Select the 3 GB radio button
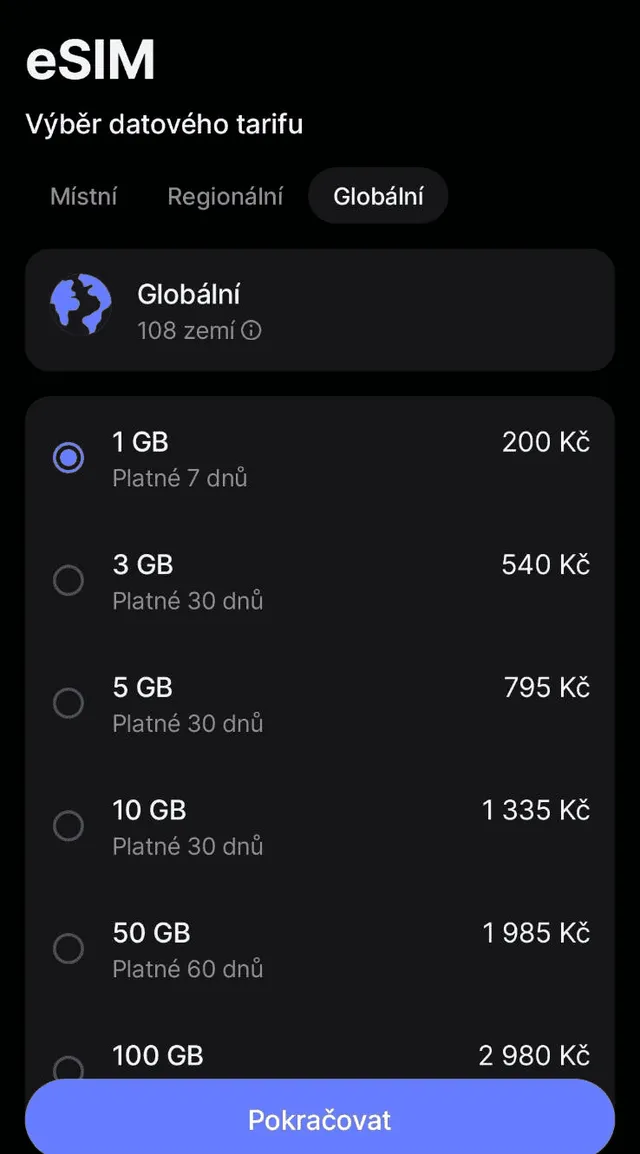This screenshot has width=640, height=1154. (x=68, y=581)
